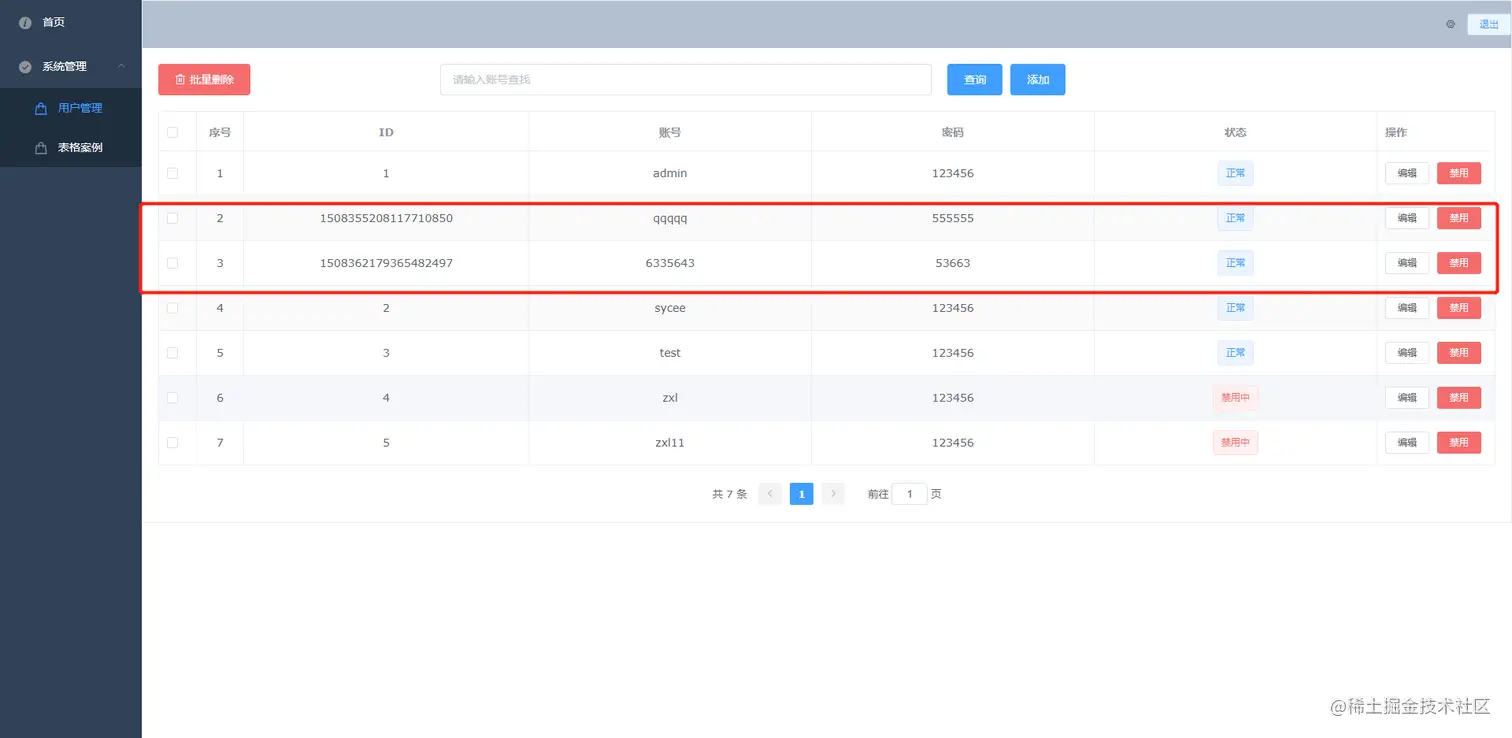1512x738 pixels.
Task: Click the password cell 53663
Action: point(953,263)
